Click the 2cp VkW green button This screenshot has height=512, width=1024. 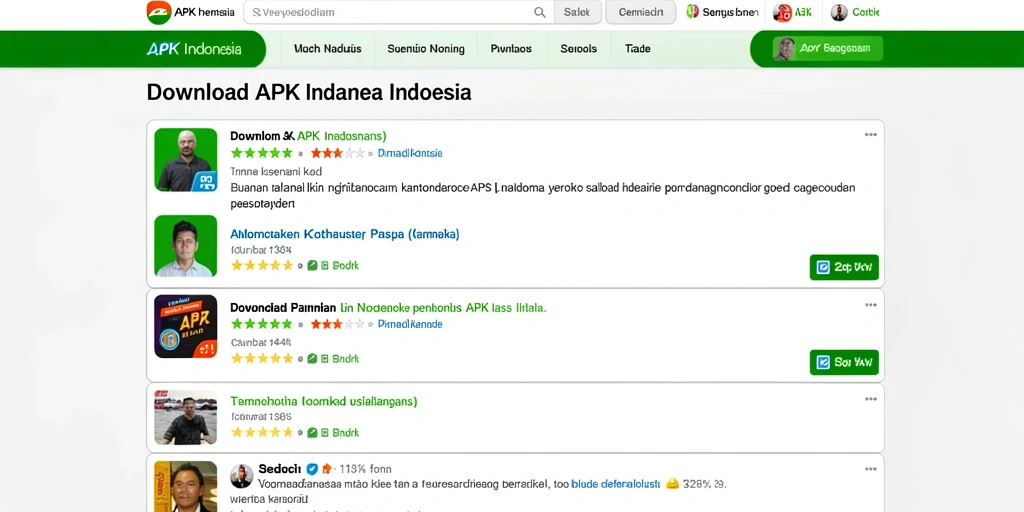coord(844,267)
